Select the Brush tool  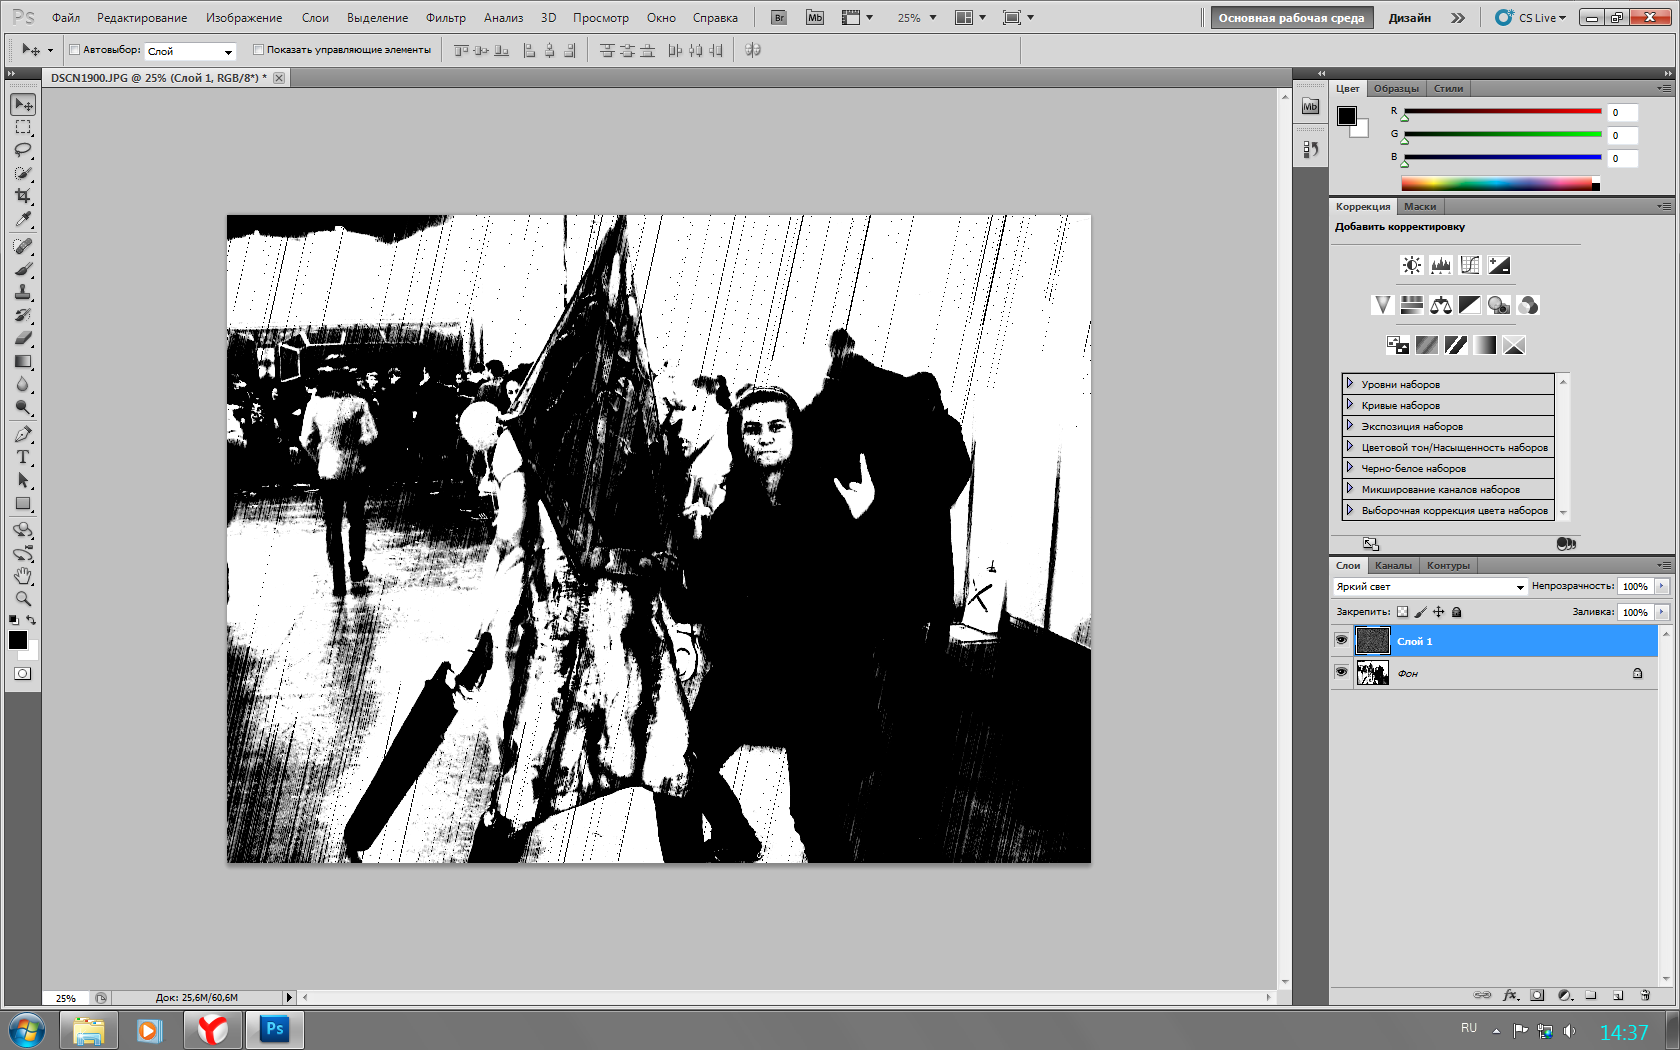[23, 269]
